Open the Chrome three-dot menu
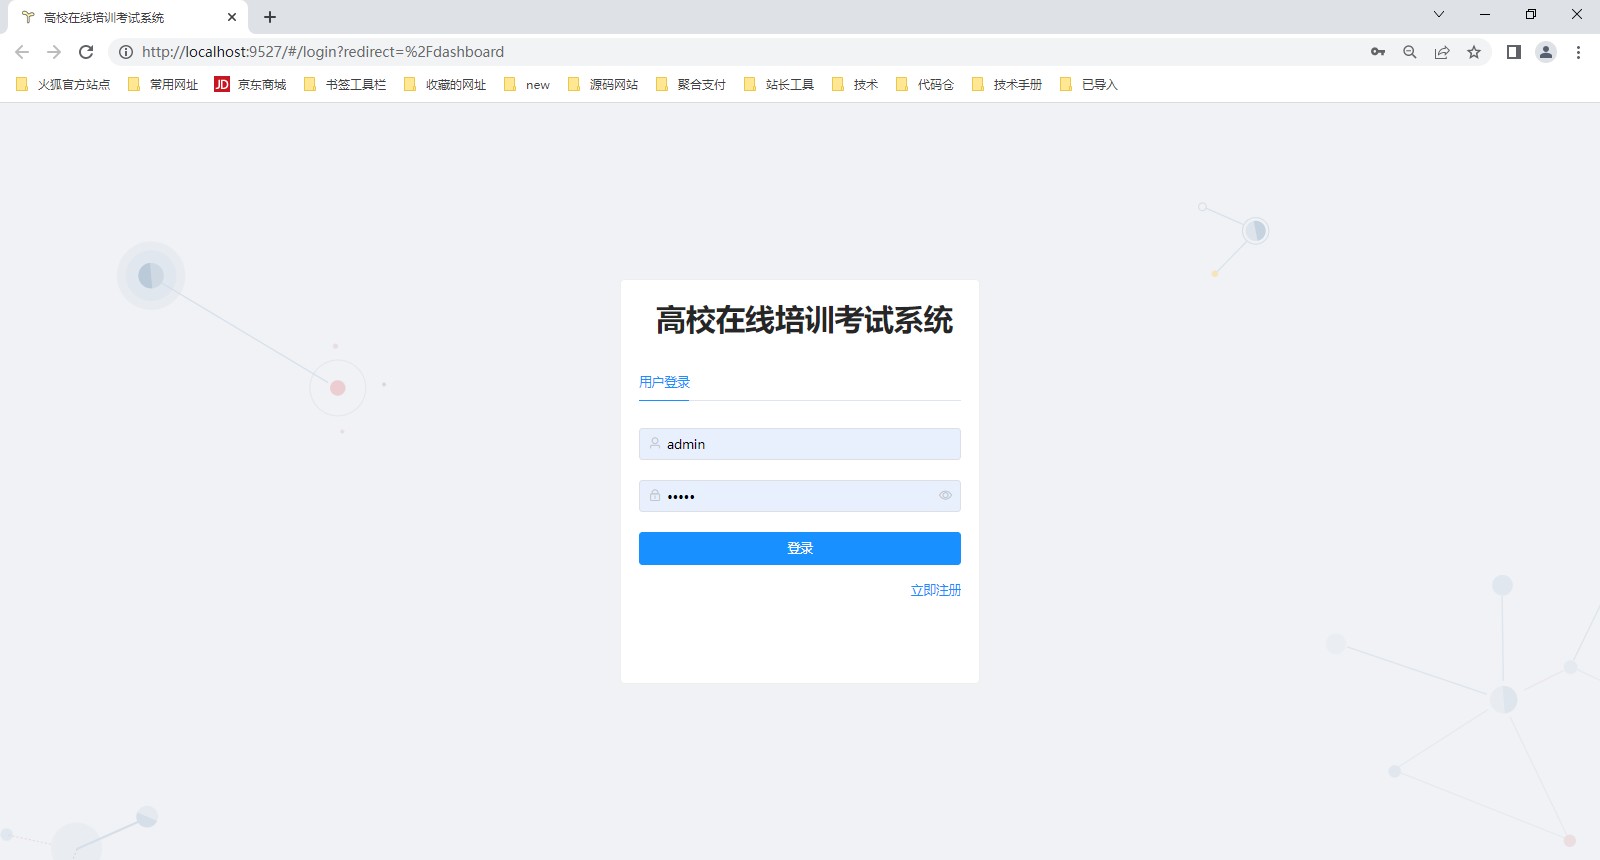 tap(1578, 52)
